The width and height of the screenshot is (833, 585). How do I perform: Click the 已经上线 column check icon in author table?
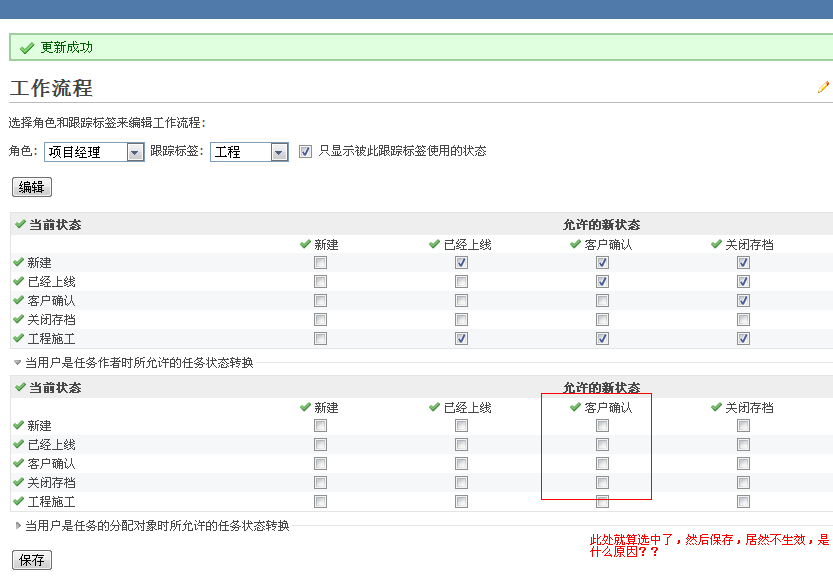[435, 407]
